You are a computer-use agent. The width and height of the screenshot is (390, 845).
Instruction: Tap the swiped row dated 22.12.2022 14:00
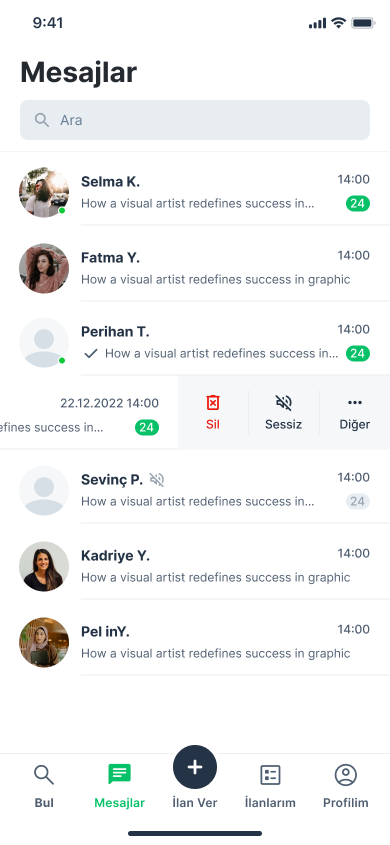pos(89,413)
